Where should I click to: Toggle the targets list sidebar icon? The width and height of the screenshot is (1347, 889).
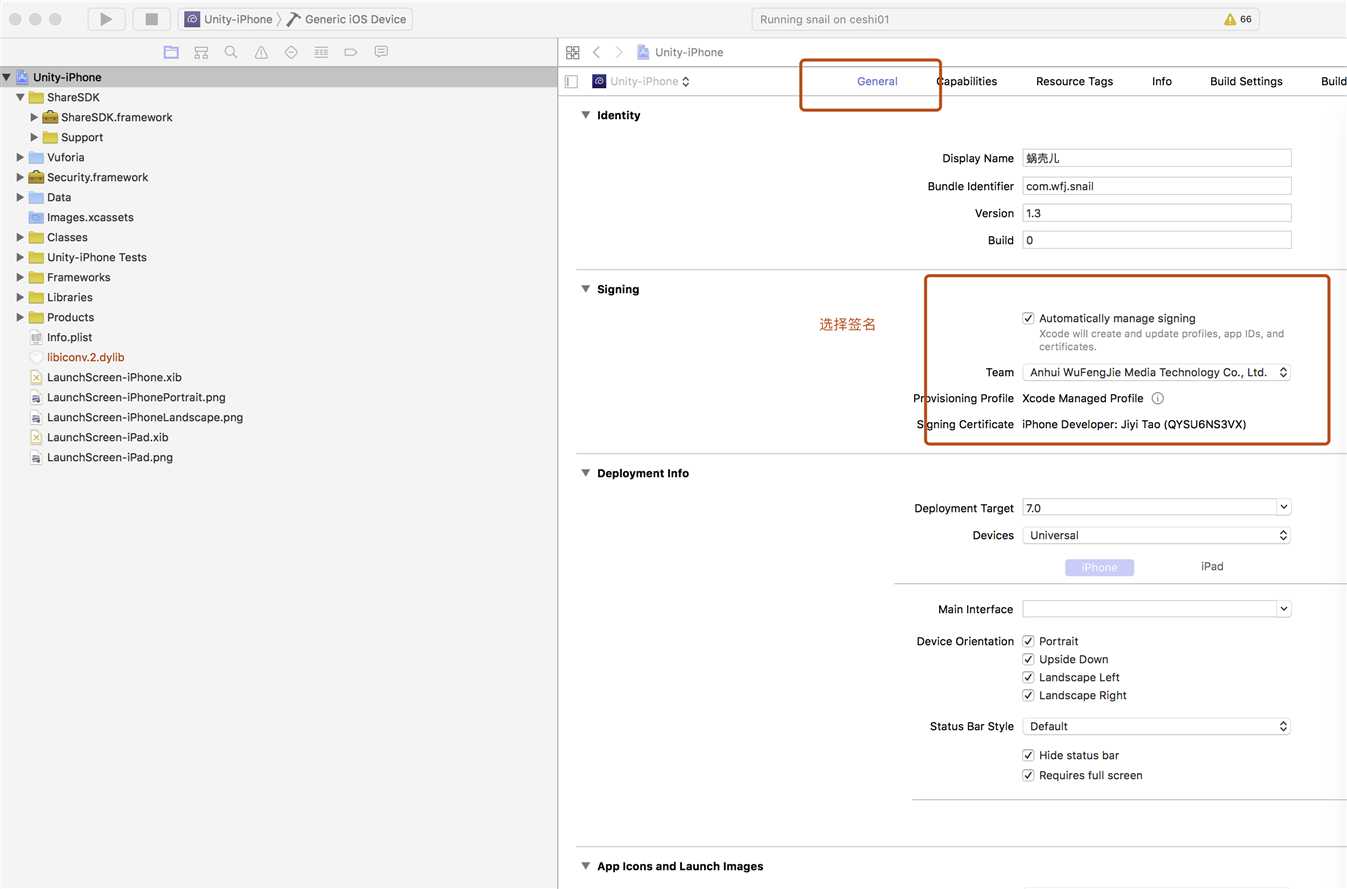(x=571, y=82)
